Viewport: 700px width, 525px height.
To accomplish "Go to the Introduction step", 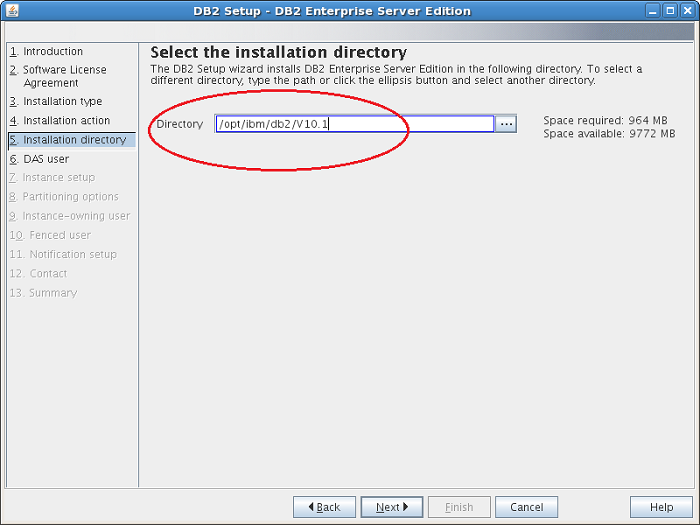I will (53, 51).
